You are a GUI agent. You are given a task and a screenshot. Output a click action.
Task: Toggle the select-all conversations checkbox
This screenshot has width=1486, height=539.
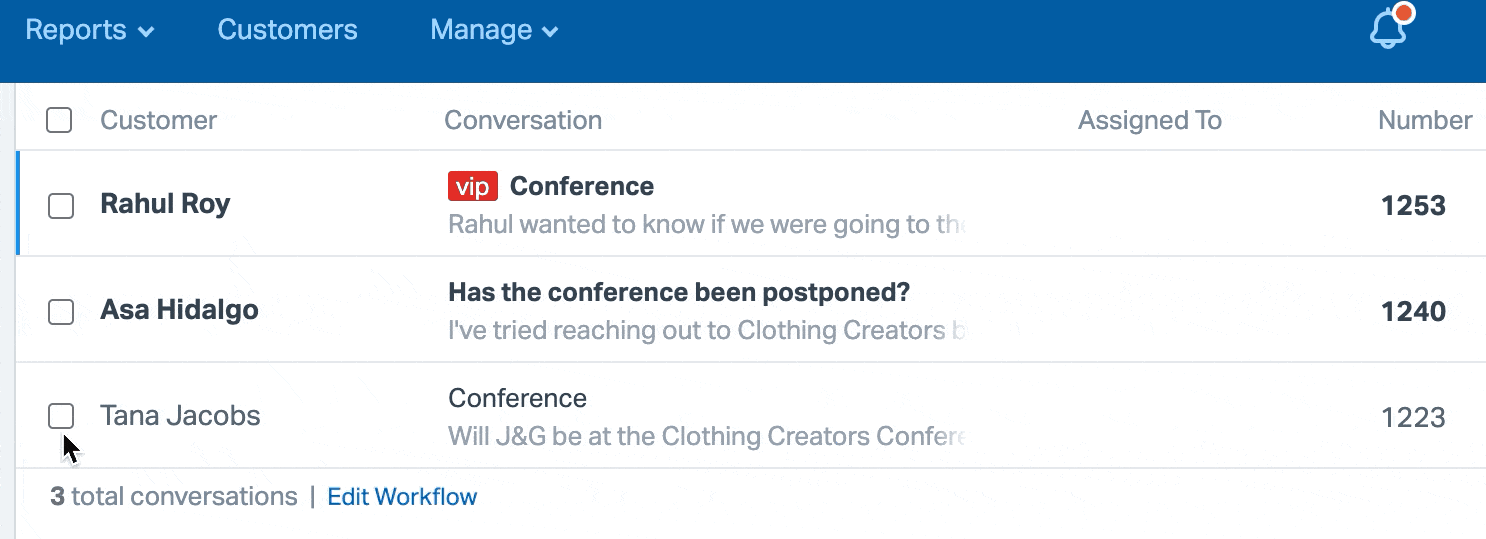coord(60,121)
